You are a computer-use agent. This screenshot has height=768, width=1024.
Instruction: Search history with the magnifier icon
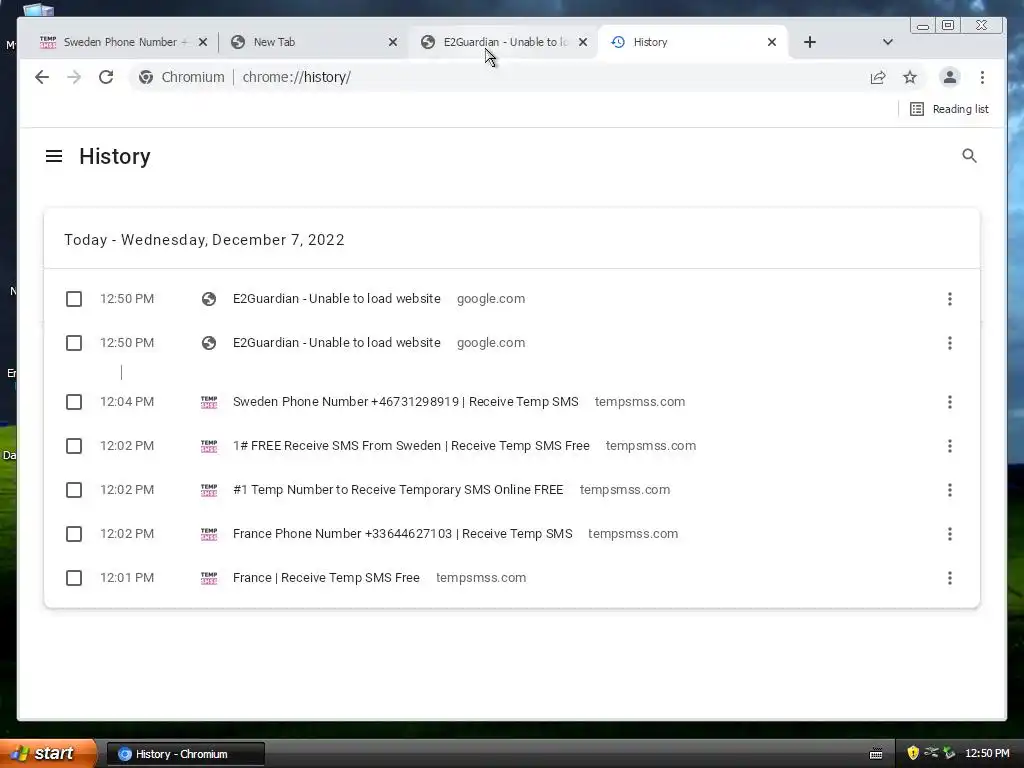point(969,155)
